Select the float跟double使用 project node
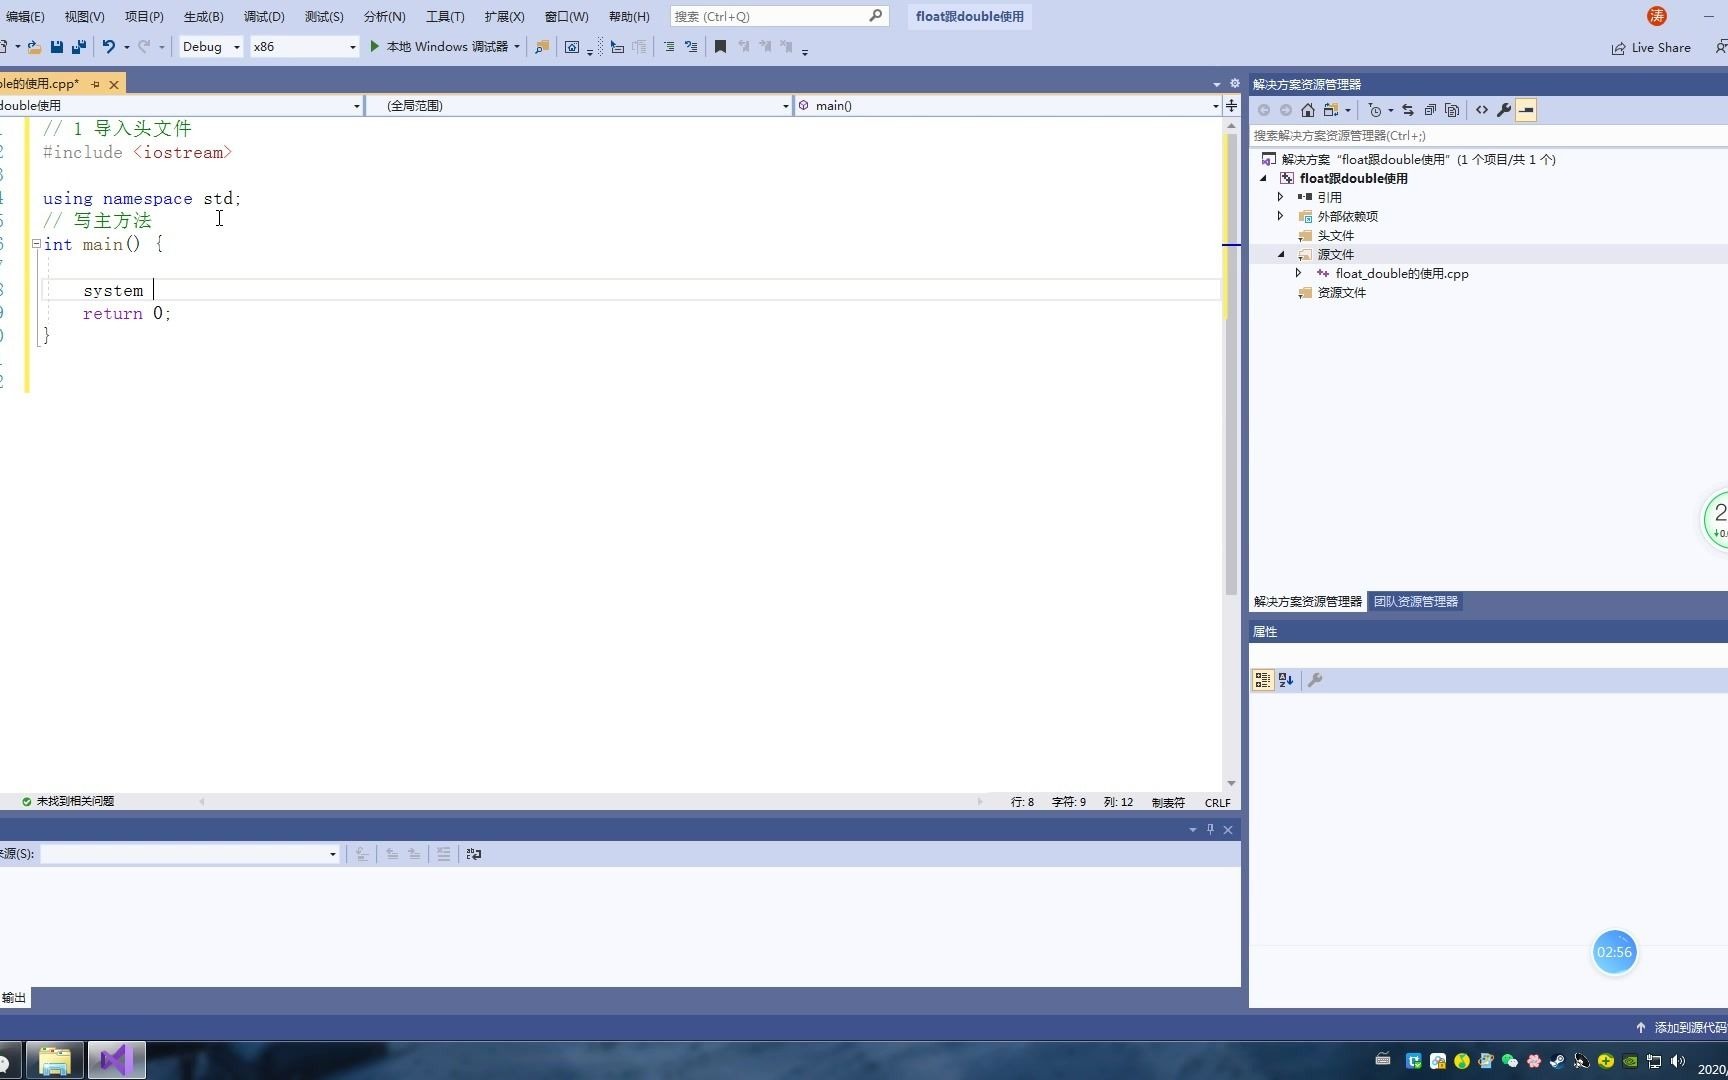1728x1080 pixels. click(x=1353, y=178)
